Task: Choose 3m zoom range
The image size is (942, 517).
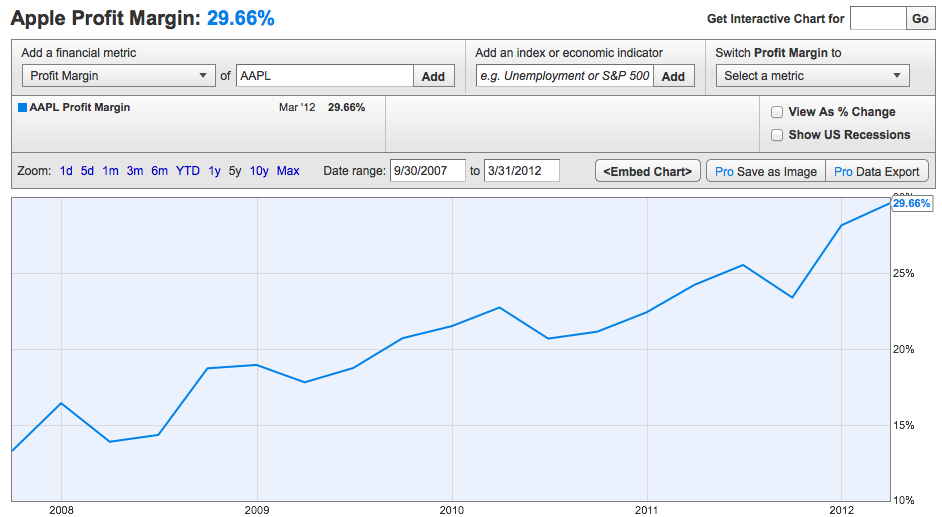Action: (x=135, y=171)
